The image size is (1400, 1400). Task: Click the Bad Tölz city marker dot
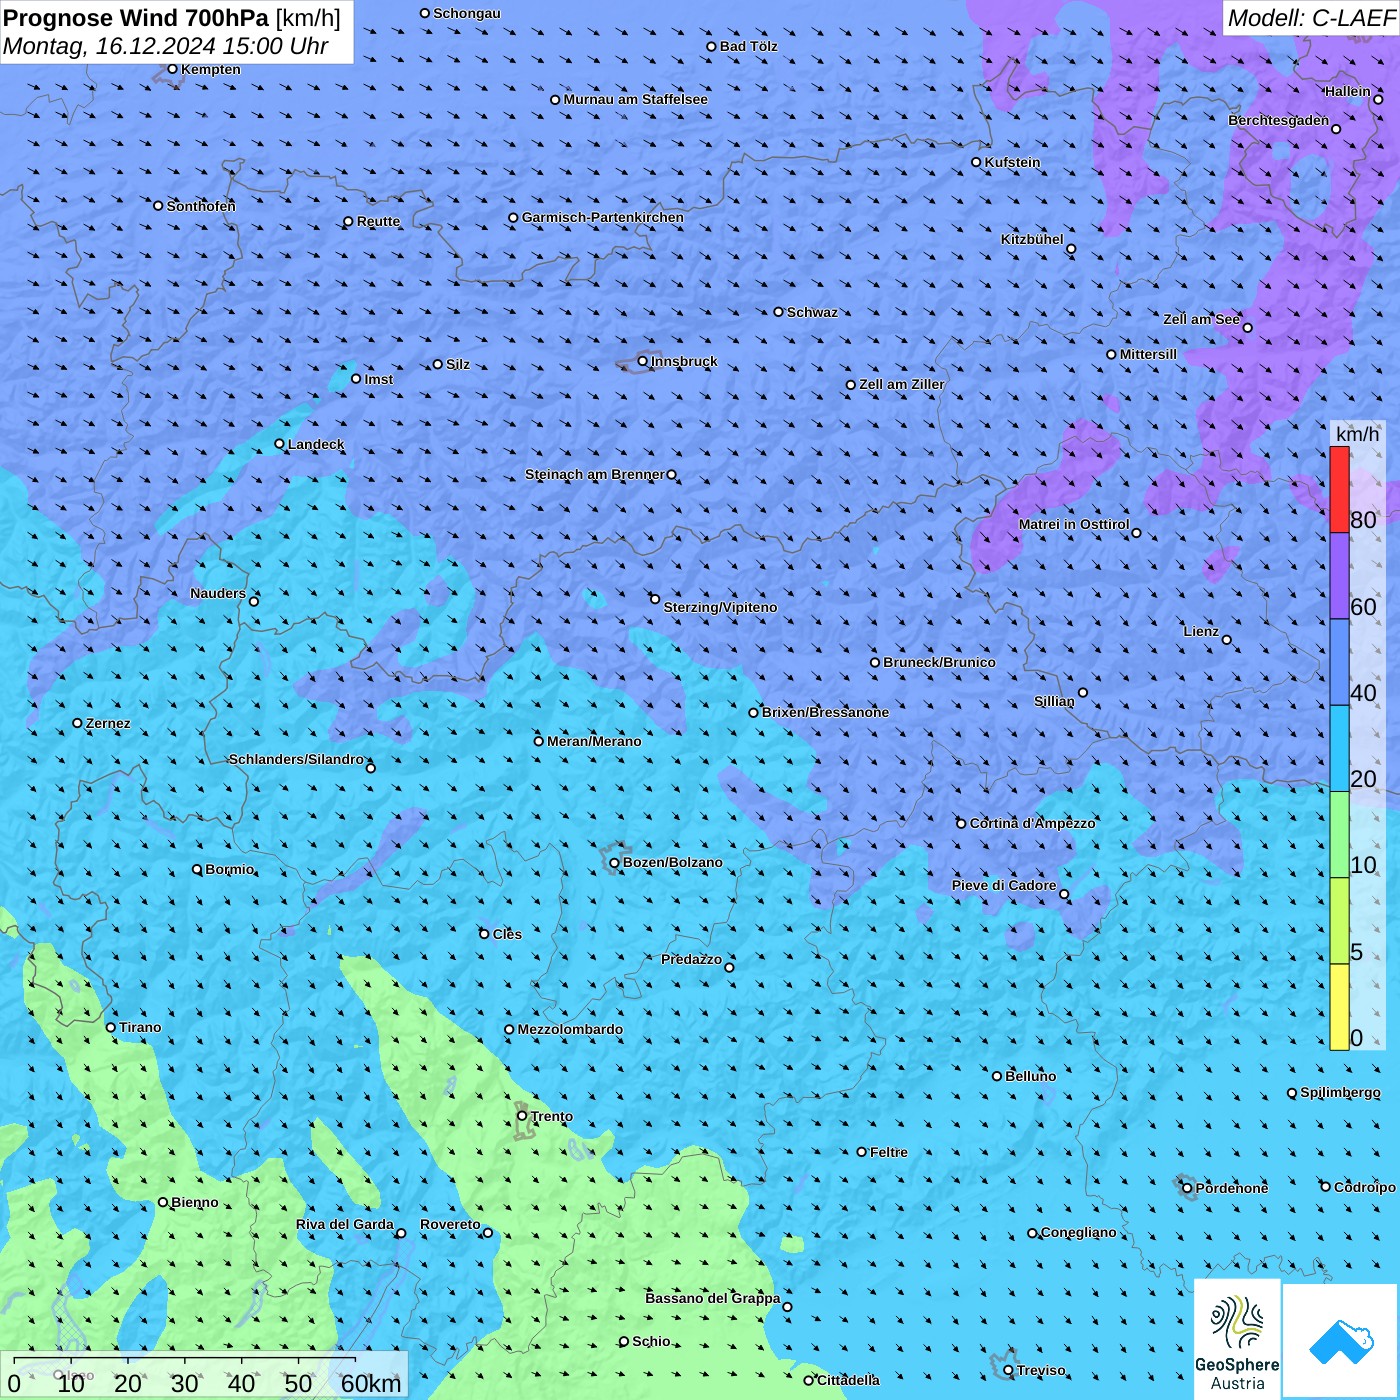(x=711, y=46)
